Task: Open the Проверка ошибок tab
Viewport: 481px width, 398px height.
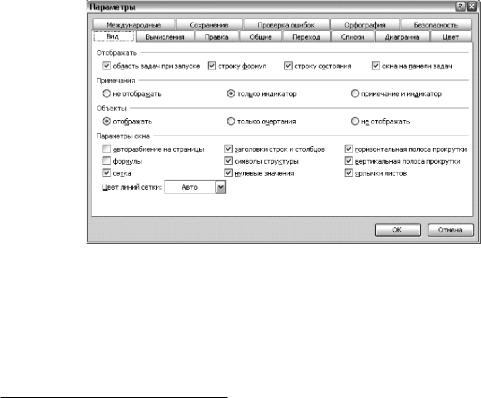Action: coord(286,25)
